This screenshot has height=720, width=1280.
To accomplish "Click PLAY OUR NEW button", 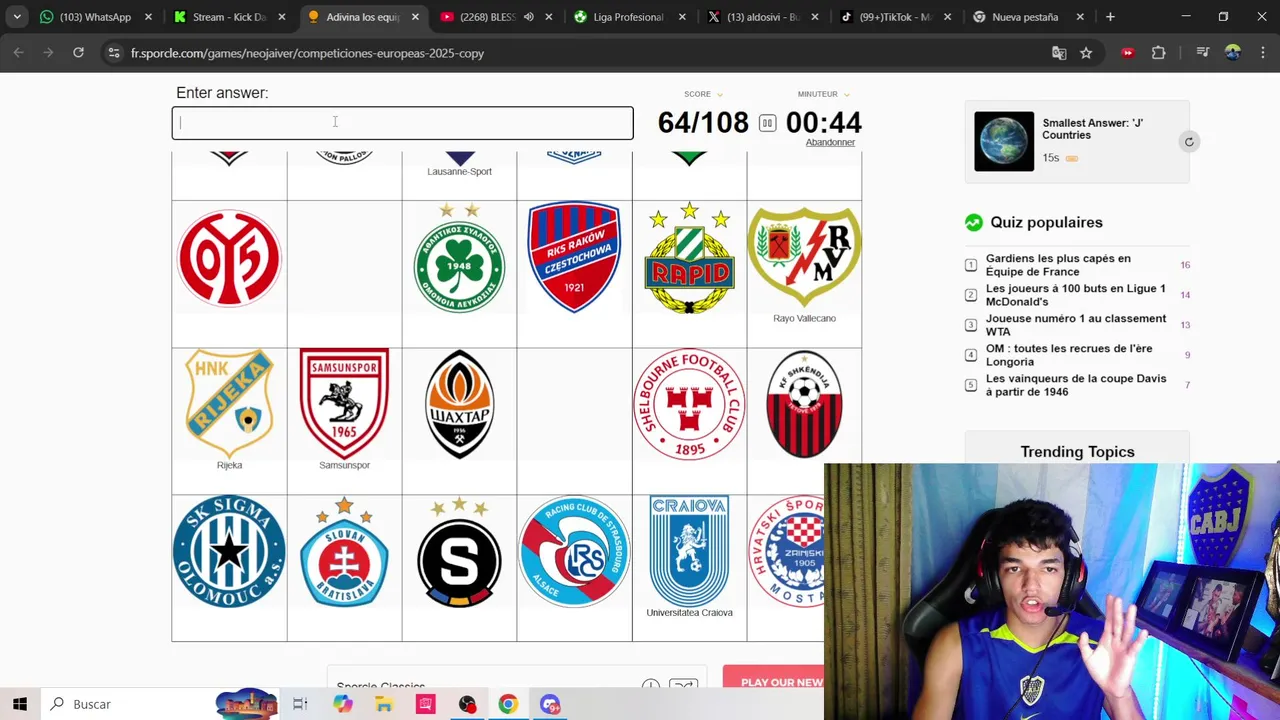I will point(774,678).
